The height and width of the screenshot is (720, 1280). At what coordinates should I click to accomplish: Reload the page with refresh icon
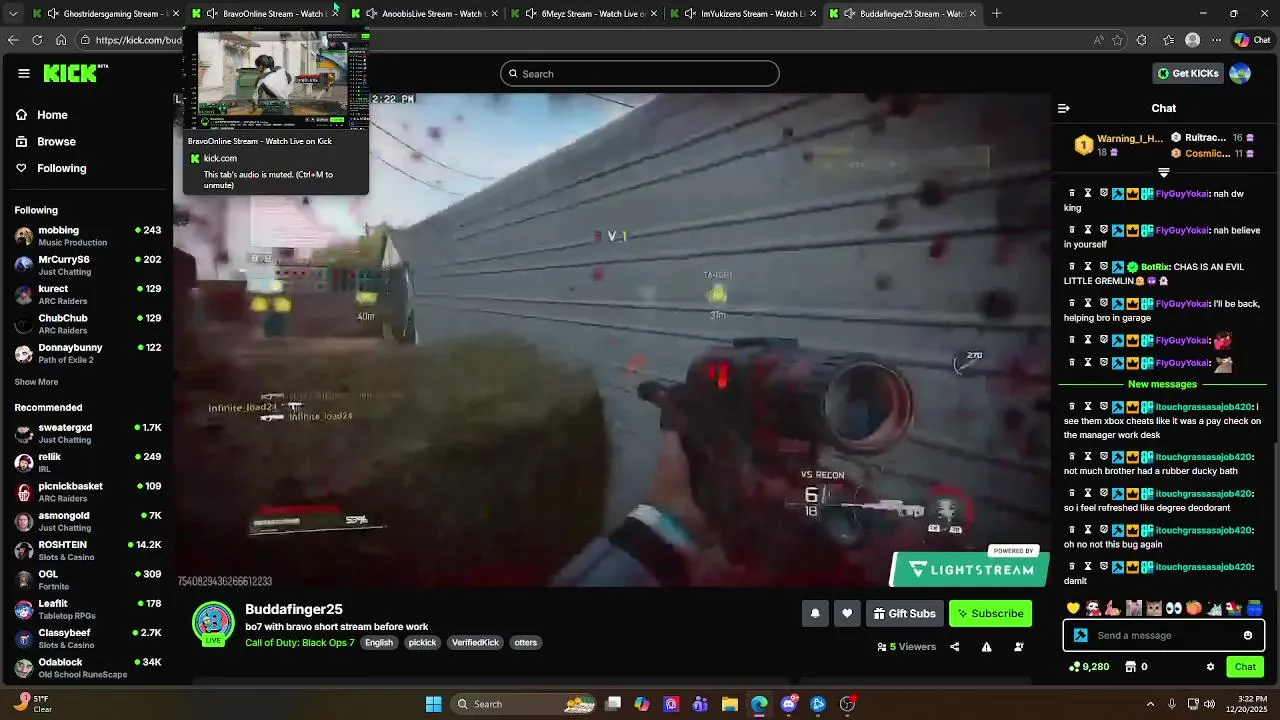37,40
